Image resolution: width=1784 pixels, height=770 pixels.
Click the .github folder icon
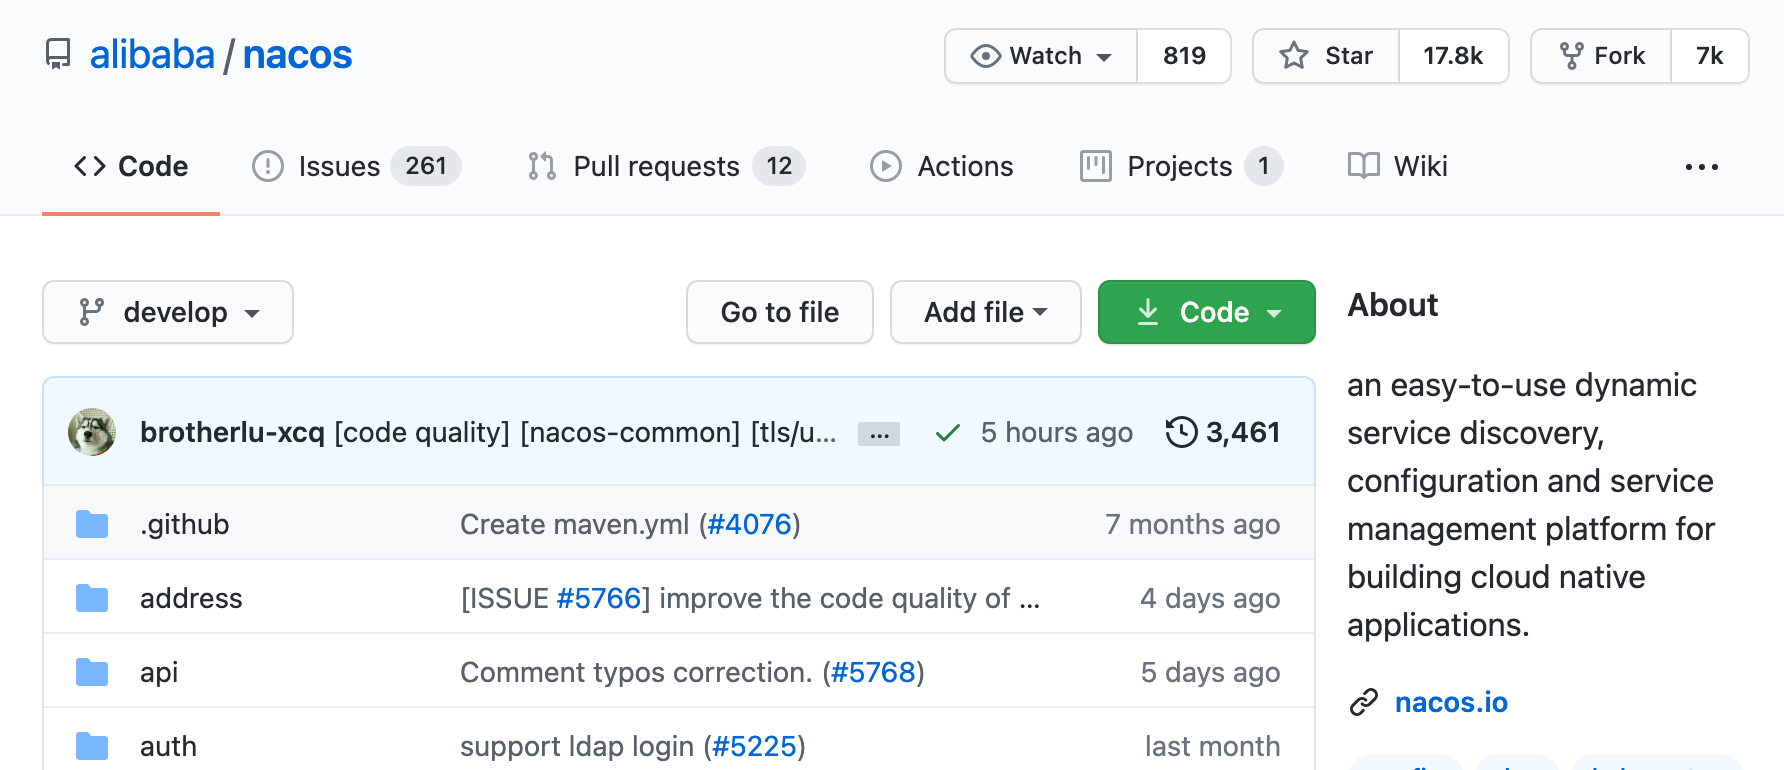[x=92, y=524]
